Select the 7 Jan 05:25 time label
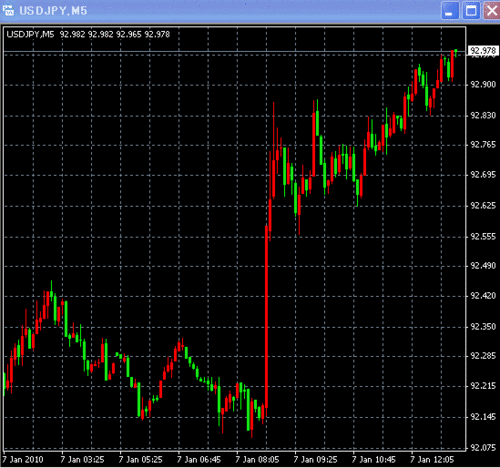The image size is (500, 468). click(x=141, y=460)
